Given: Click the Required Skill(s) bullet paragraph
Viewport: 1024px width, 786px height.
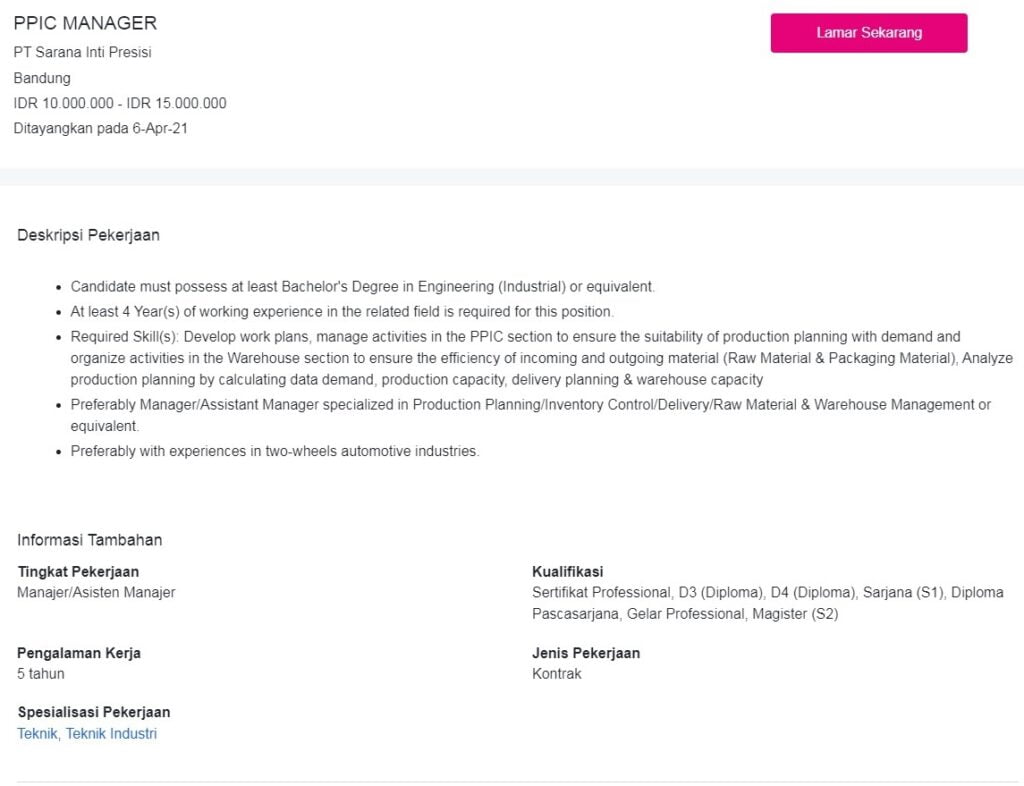Looking at the screenshot, I should [x=540, y=358].
